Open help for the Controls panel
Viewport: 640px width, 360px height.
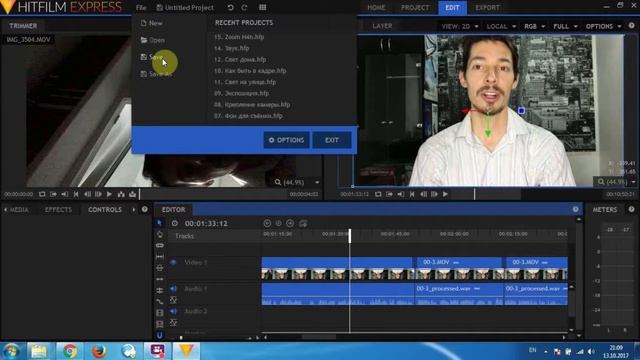[x=144, y=209]
